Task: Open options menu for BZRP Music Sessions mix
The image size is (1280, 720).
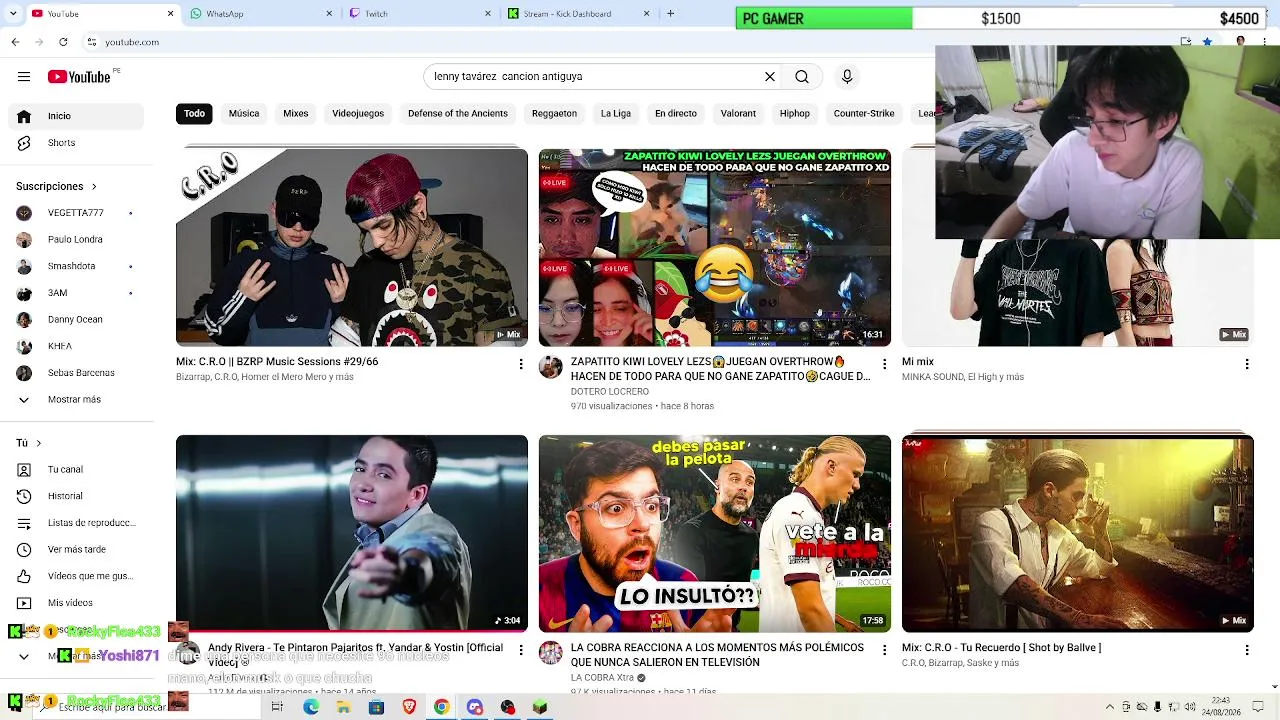Action: pyautogui.click(x=521, y=364)
